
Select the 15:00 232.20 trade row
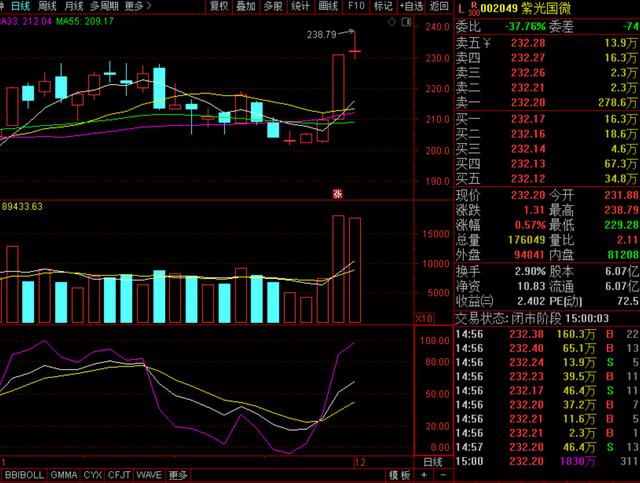pos(547,461)
